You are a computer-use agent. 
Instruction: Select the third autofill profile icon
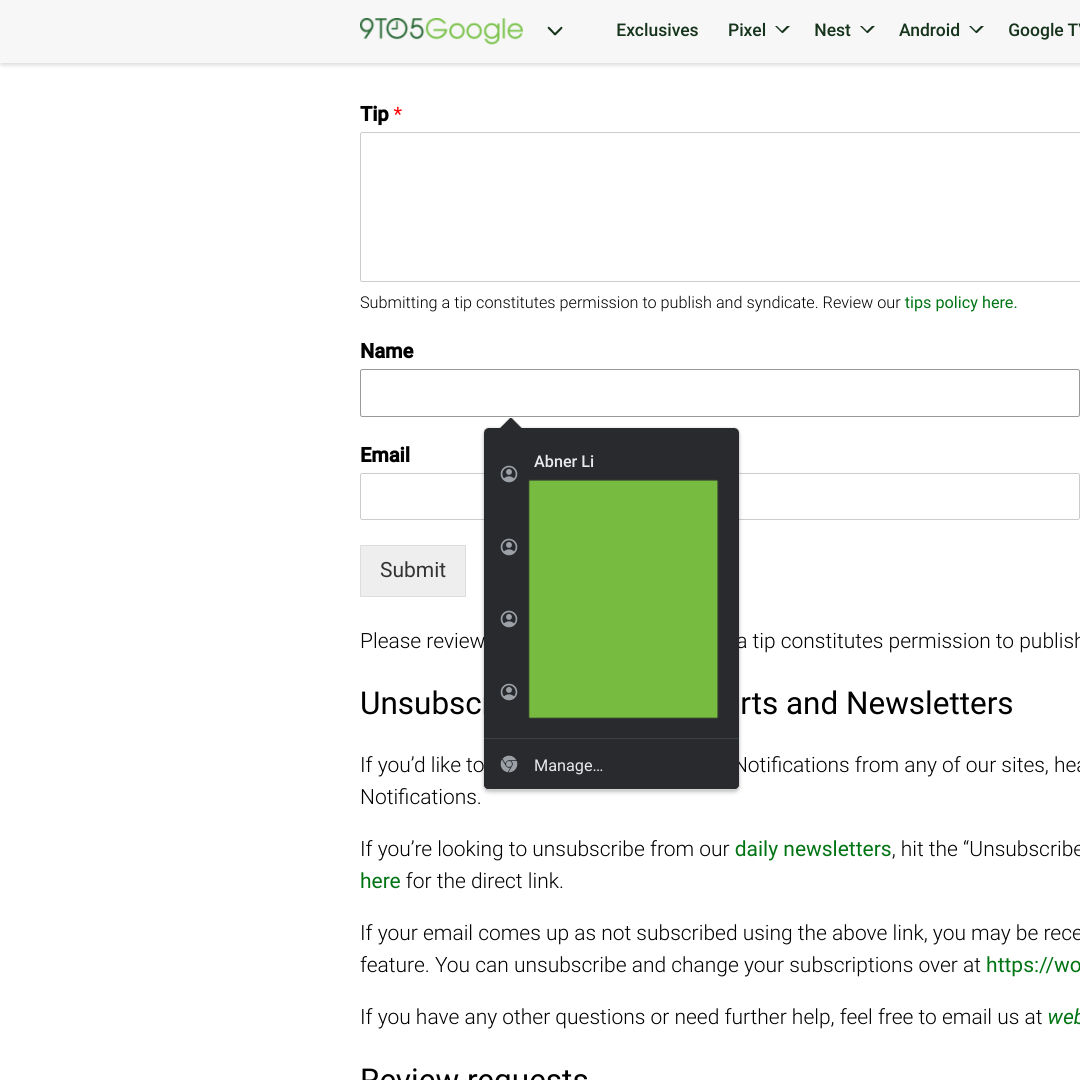509,619
